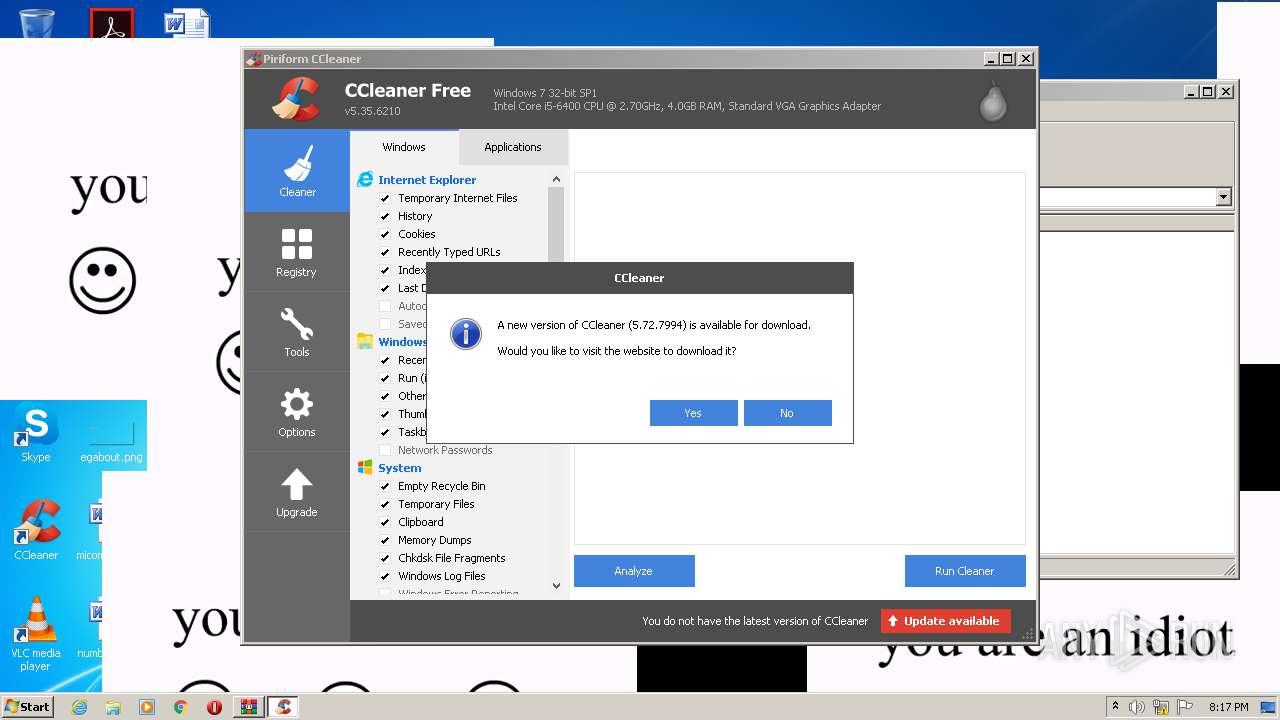1280x720 pixels.
Task: Click the blue information icon in dialog
Action: [466, 334]
